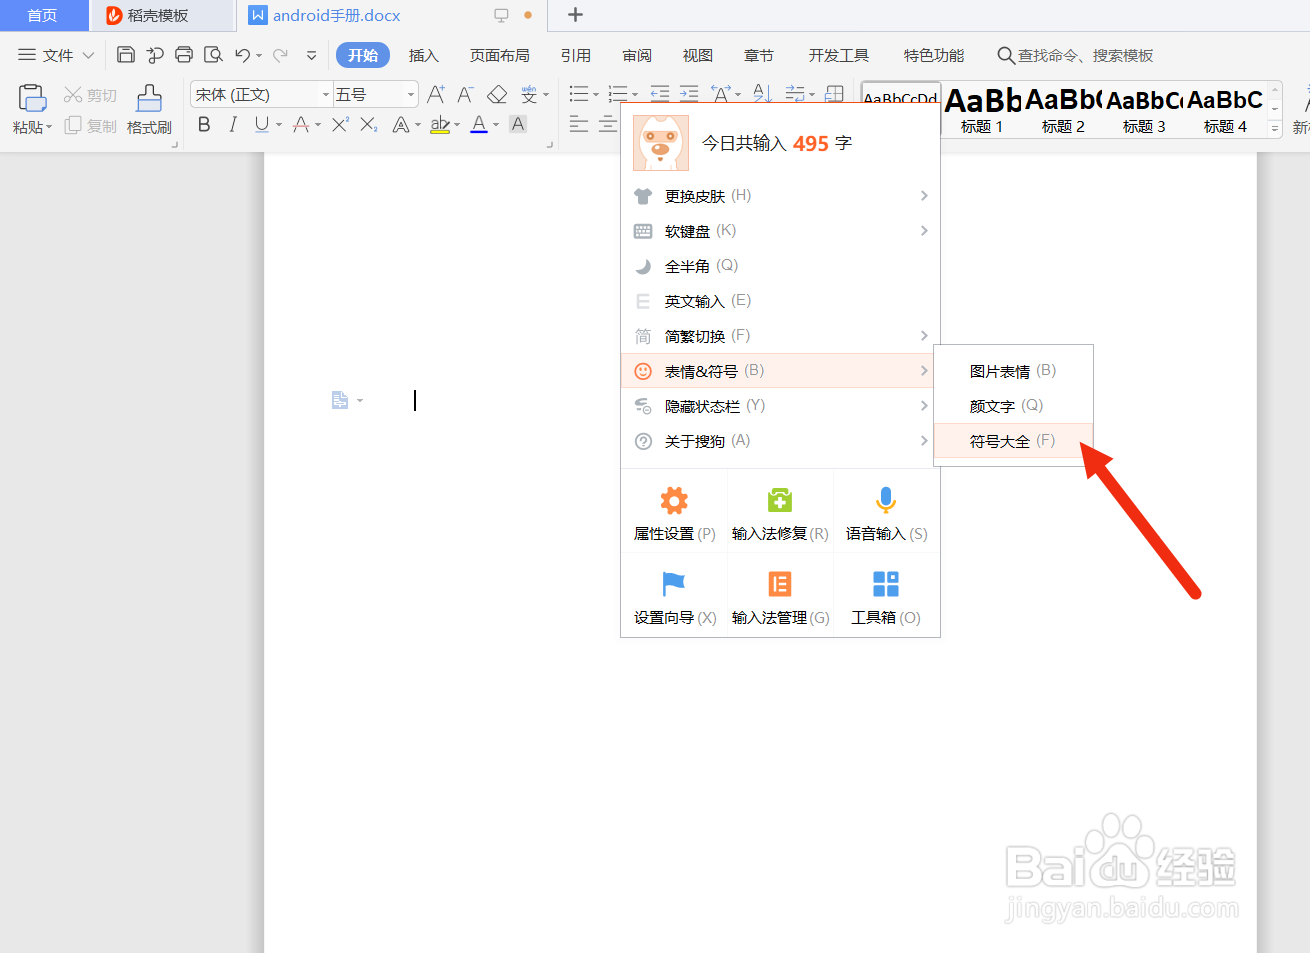This screenshot has width=1310, height=953.
Task: Open the 文件 menu dropdown arrow
Action: [88, 55]
